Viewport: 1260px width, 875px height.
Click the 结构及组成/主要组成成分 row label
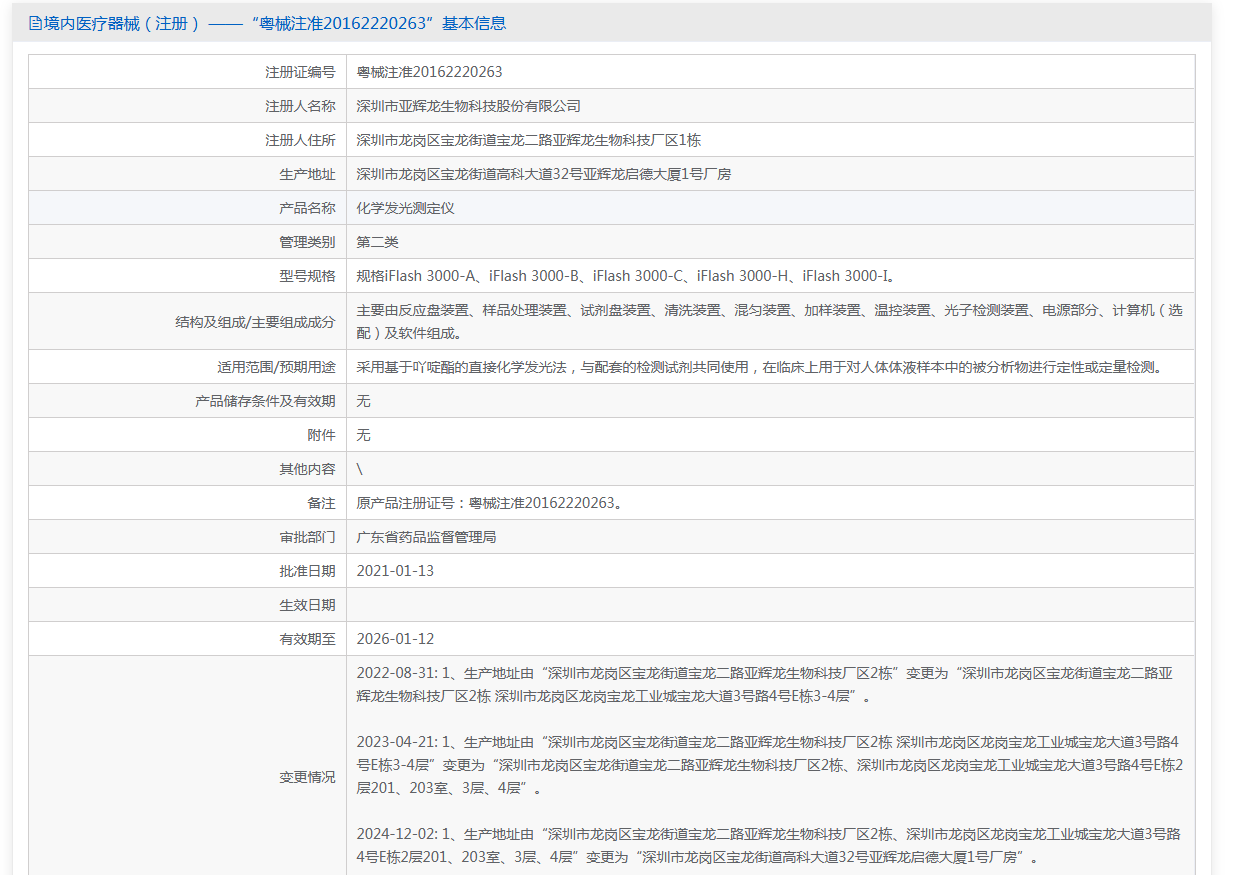tap(255, 322)
